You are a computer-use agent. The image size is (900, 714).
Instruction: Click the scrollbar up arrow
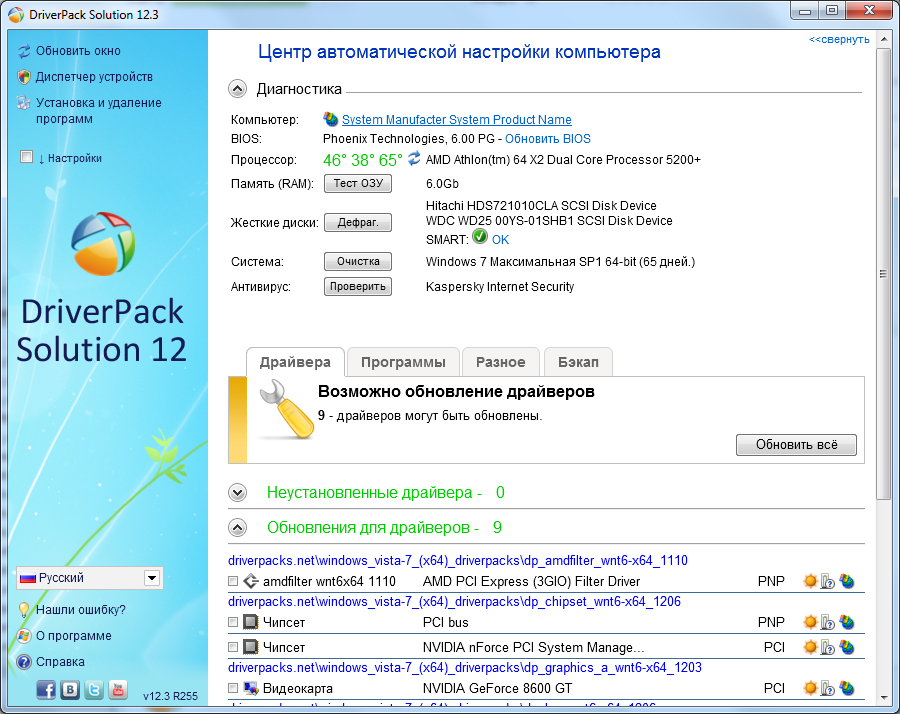pyautogui.click(x=883, y=39)
